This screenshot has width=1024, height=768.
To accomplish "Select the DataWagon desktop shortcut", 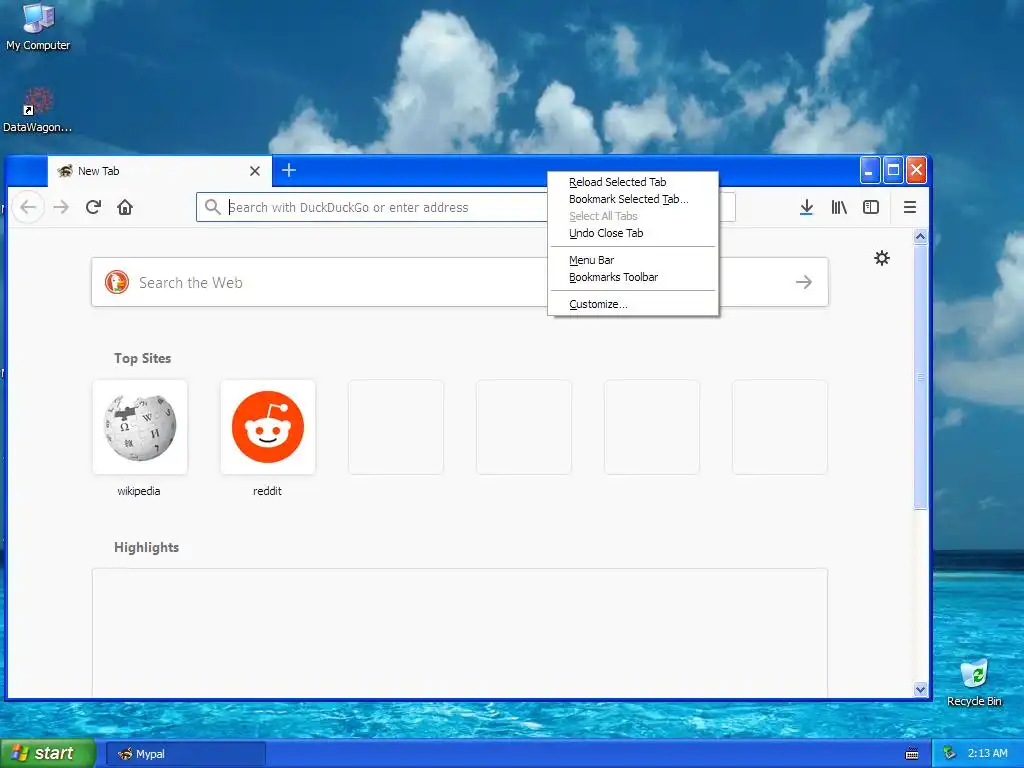I will pos(37,110).
